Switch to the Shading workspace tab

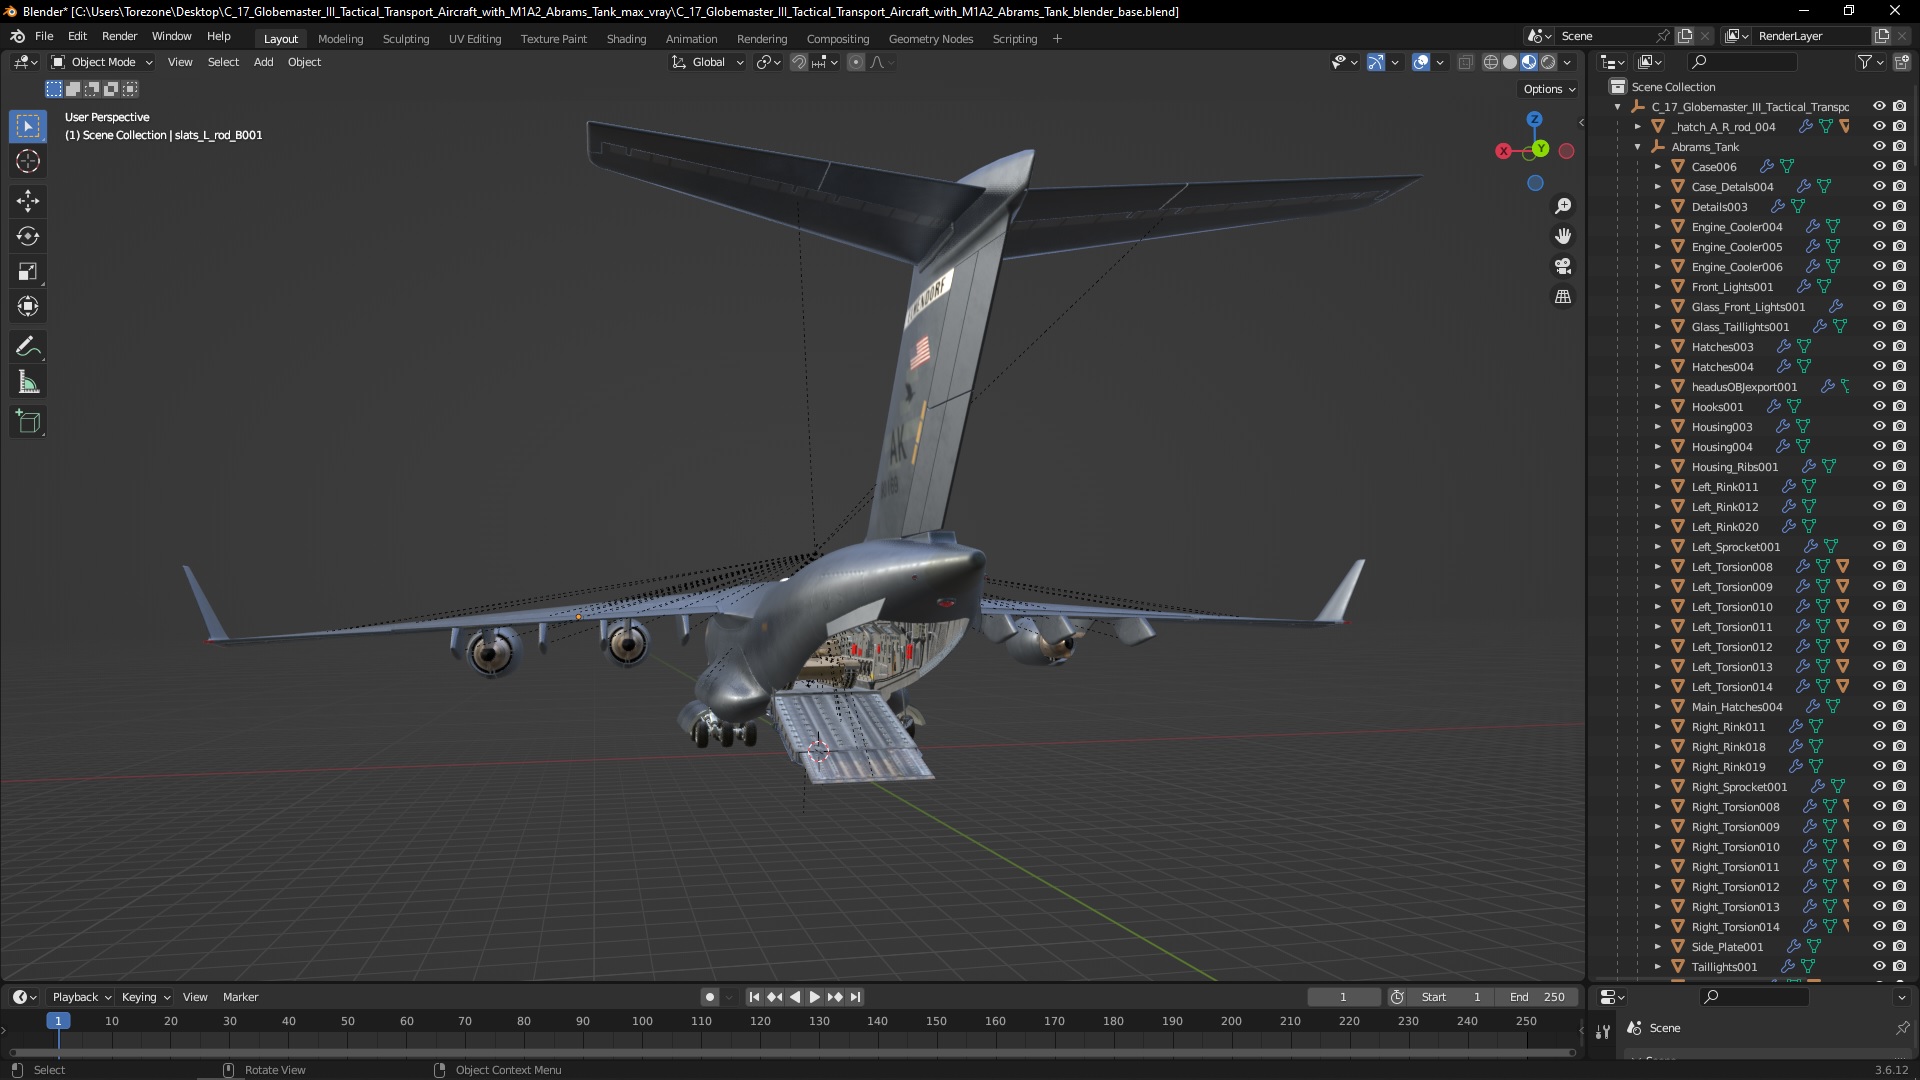tap(626, 39)
